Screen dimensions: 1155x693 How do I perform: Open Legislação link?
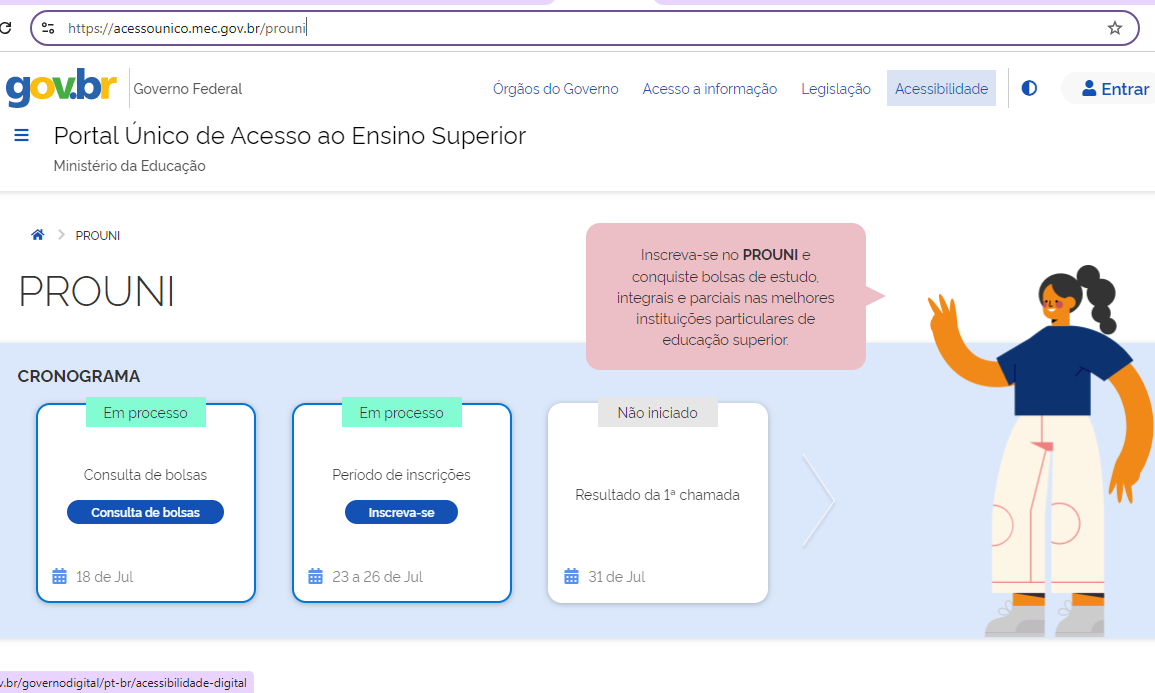[835, 88]
